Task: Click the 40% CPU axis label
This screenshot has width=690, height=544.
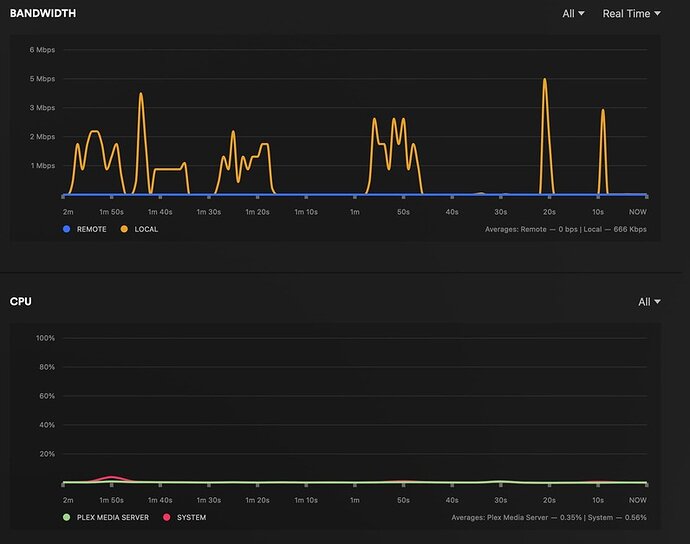Action: 47,425
